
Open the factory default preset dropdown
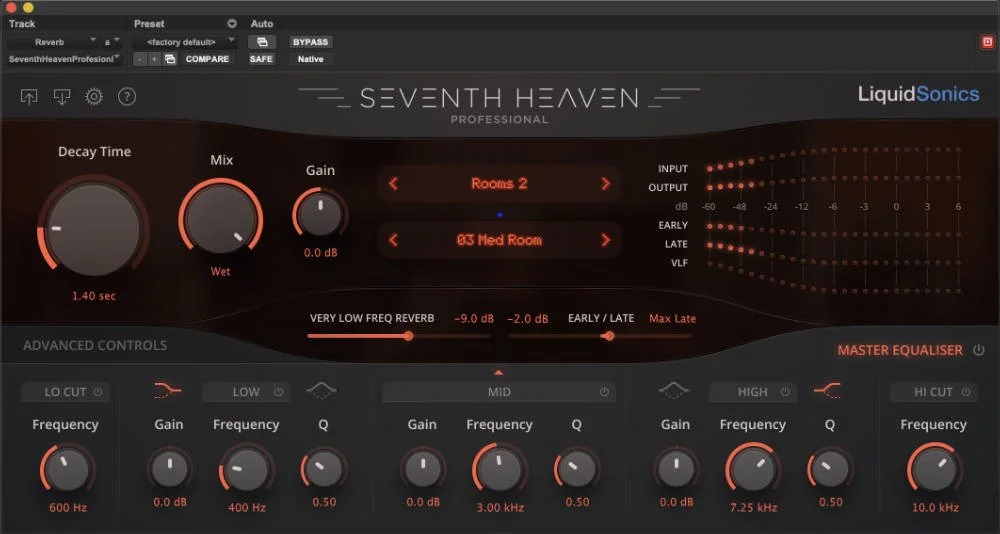(185, 42)
